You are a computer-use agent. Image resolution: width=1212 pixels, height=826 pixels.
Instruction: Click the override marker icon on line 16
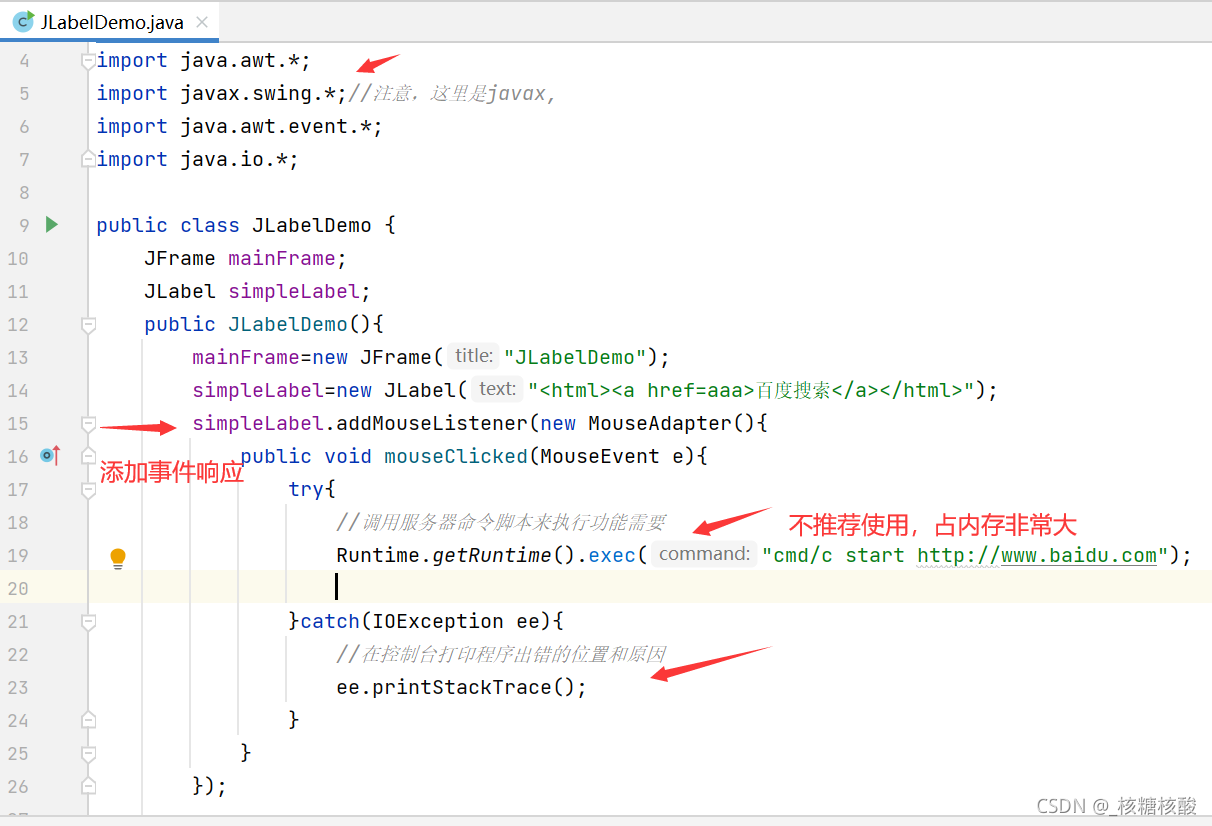50,456
